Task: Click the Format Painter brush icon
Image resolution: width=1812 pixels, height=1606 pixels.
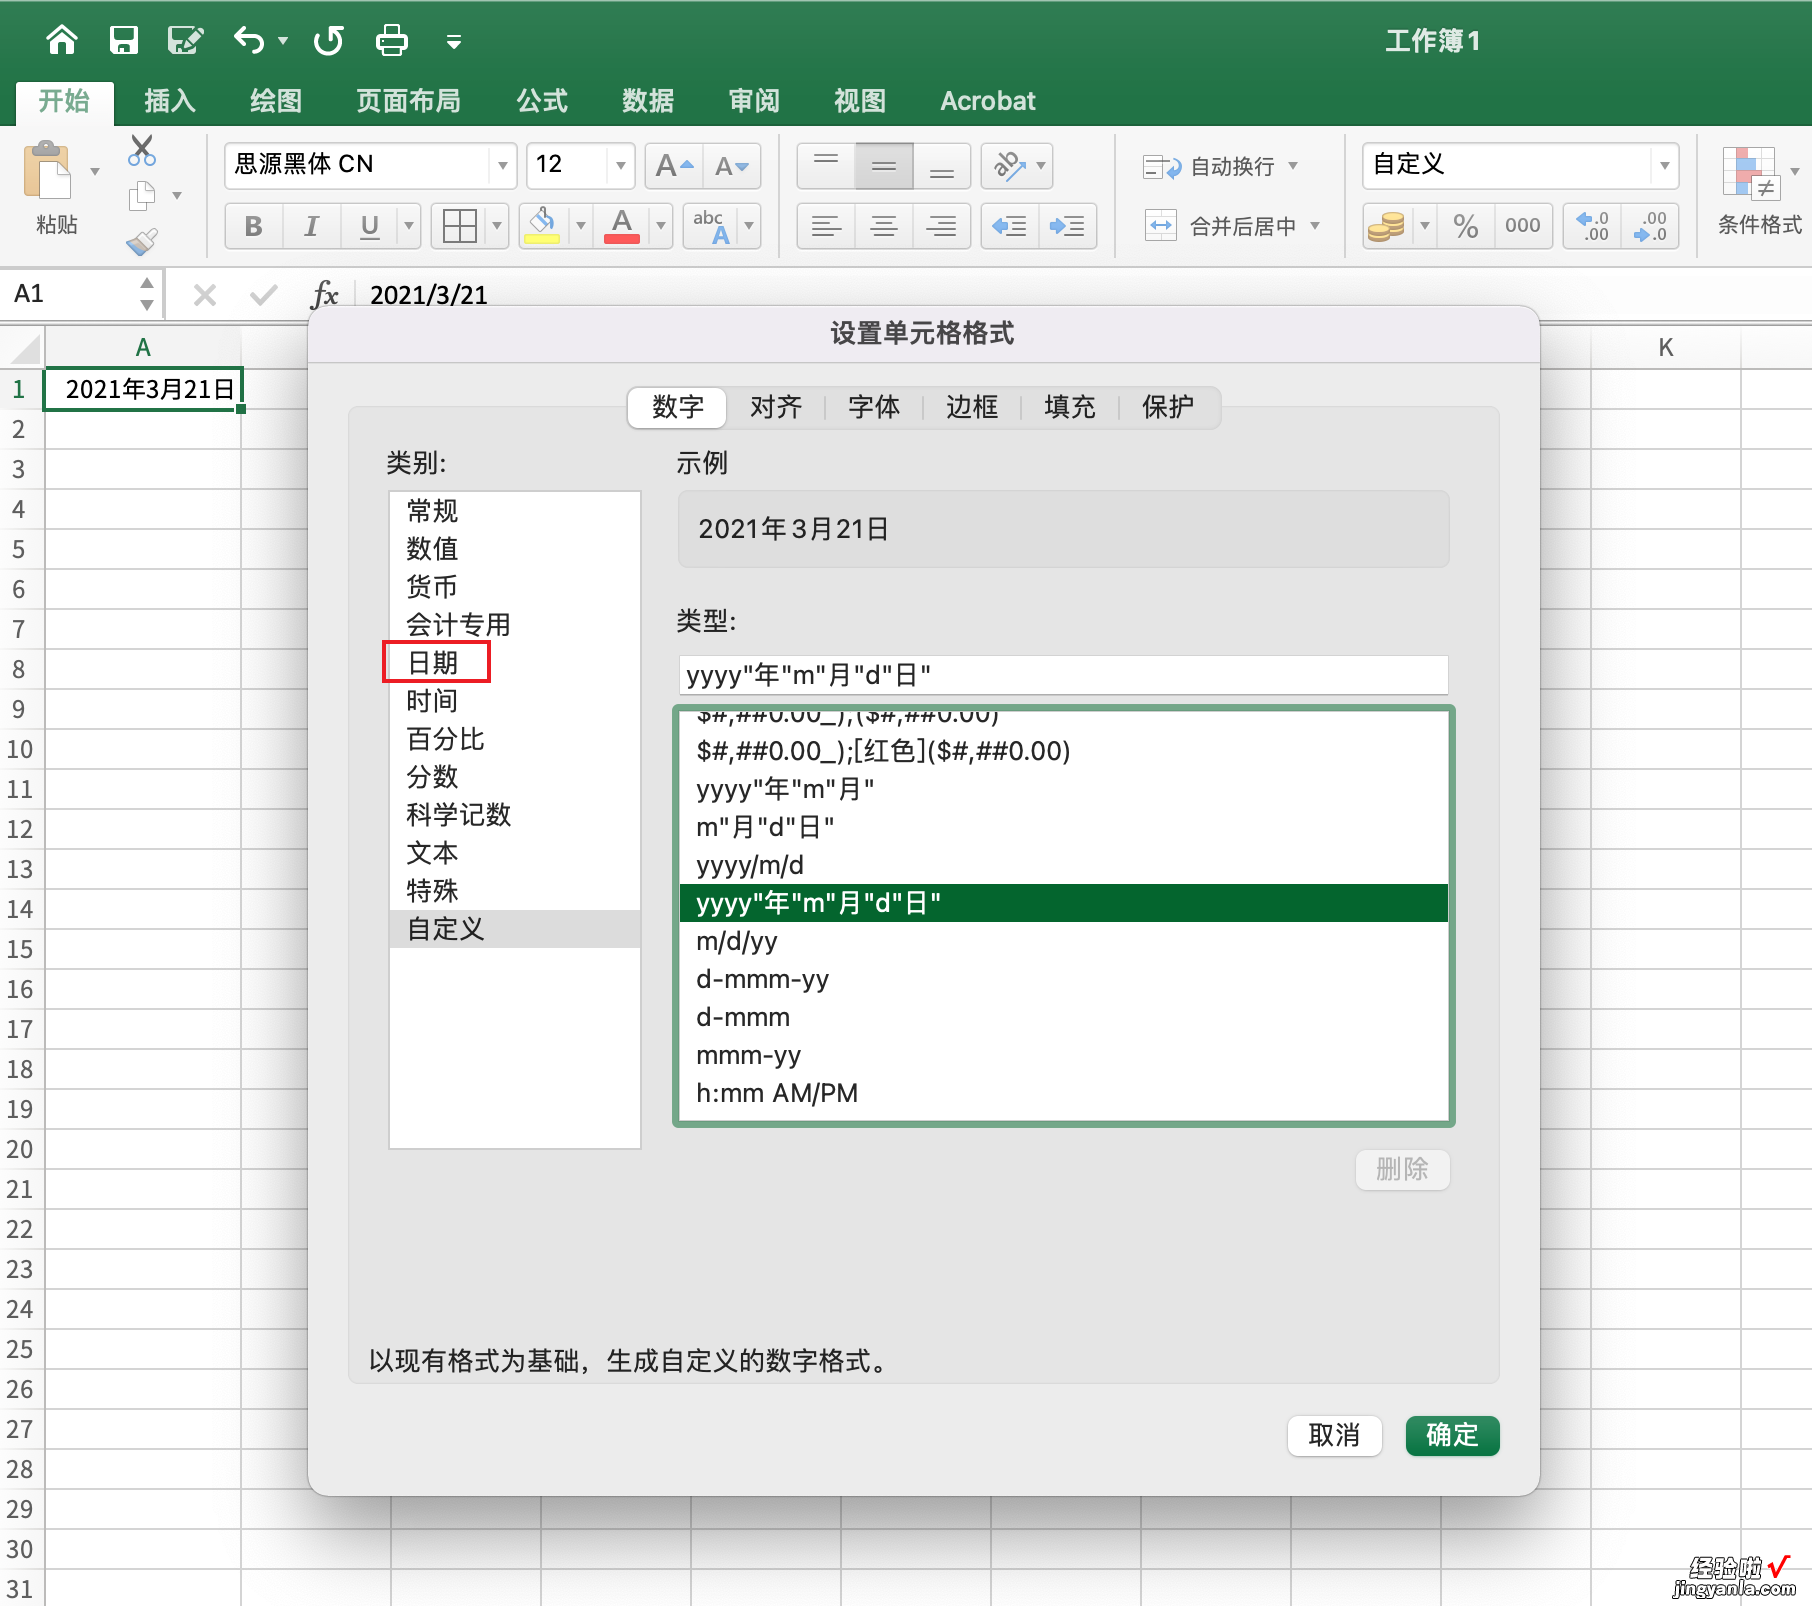Action: pyautogui.click(x=142, y=241)
